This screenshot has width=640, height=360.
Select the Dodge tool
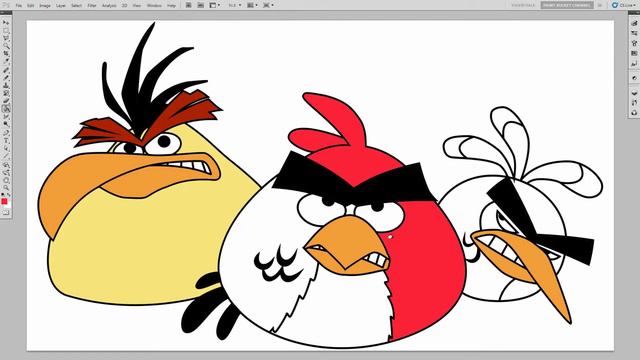(6, 124)
